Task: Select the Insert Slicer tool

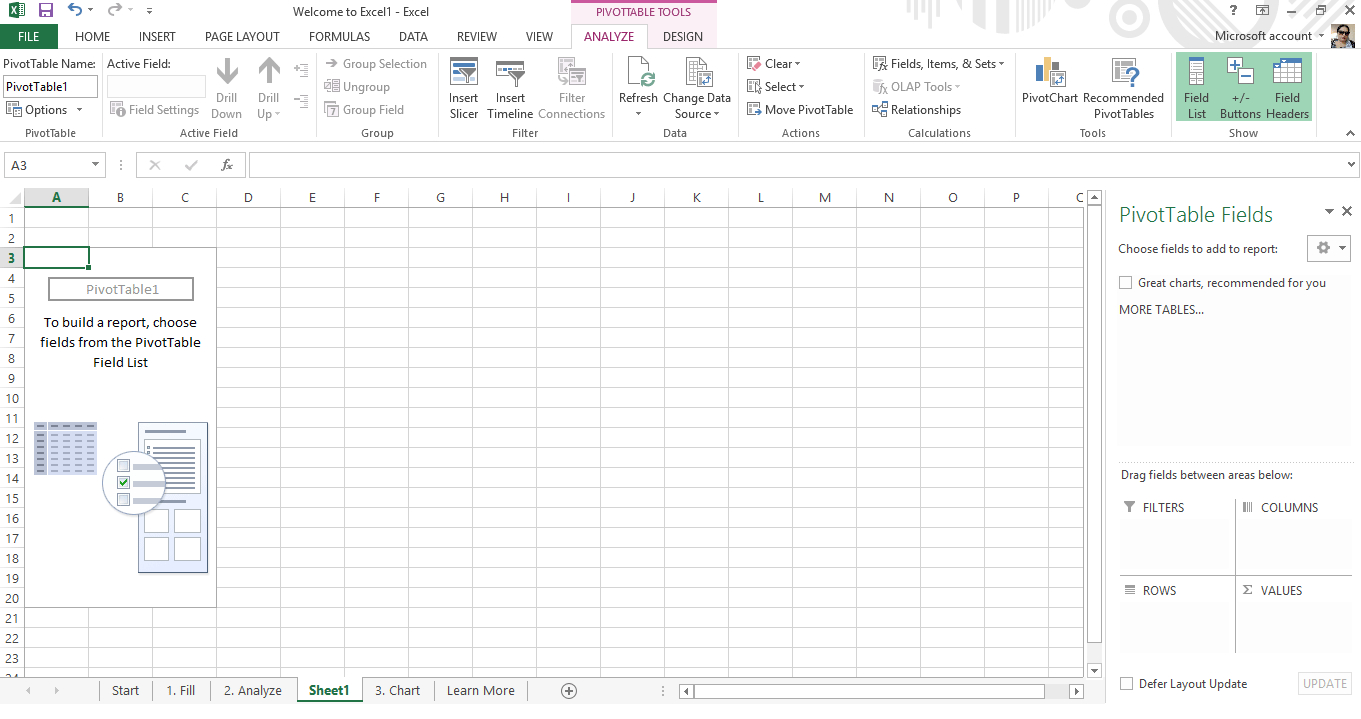Action: (x=463, y=87)
